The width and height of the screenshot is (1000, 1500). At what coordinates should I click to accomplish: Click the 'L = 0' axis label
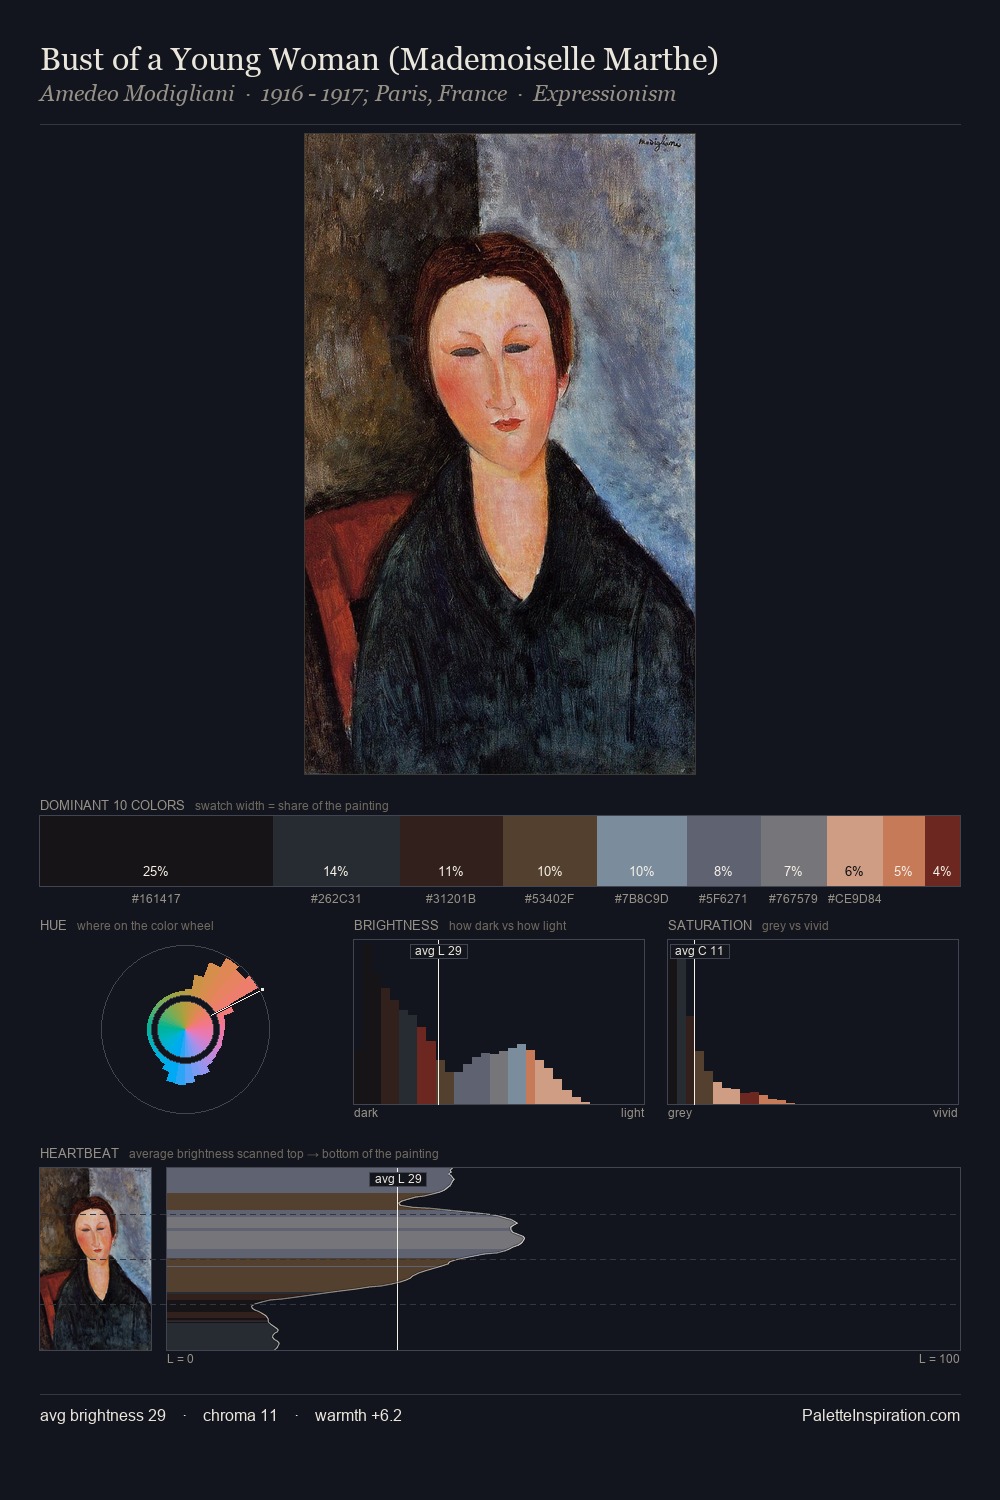(x=180, y=1358)
